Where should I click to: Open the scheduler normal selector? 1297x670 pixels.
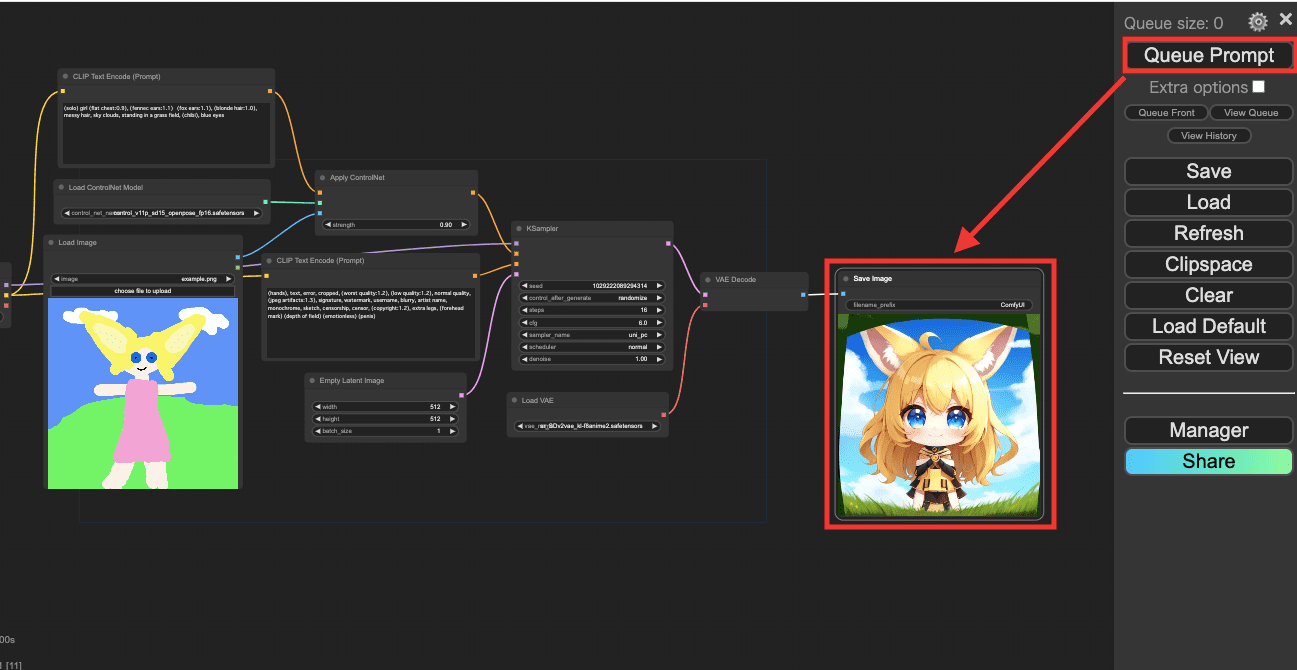coord(592,347)
